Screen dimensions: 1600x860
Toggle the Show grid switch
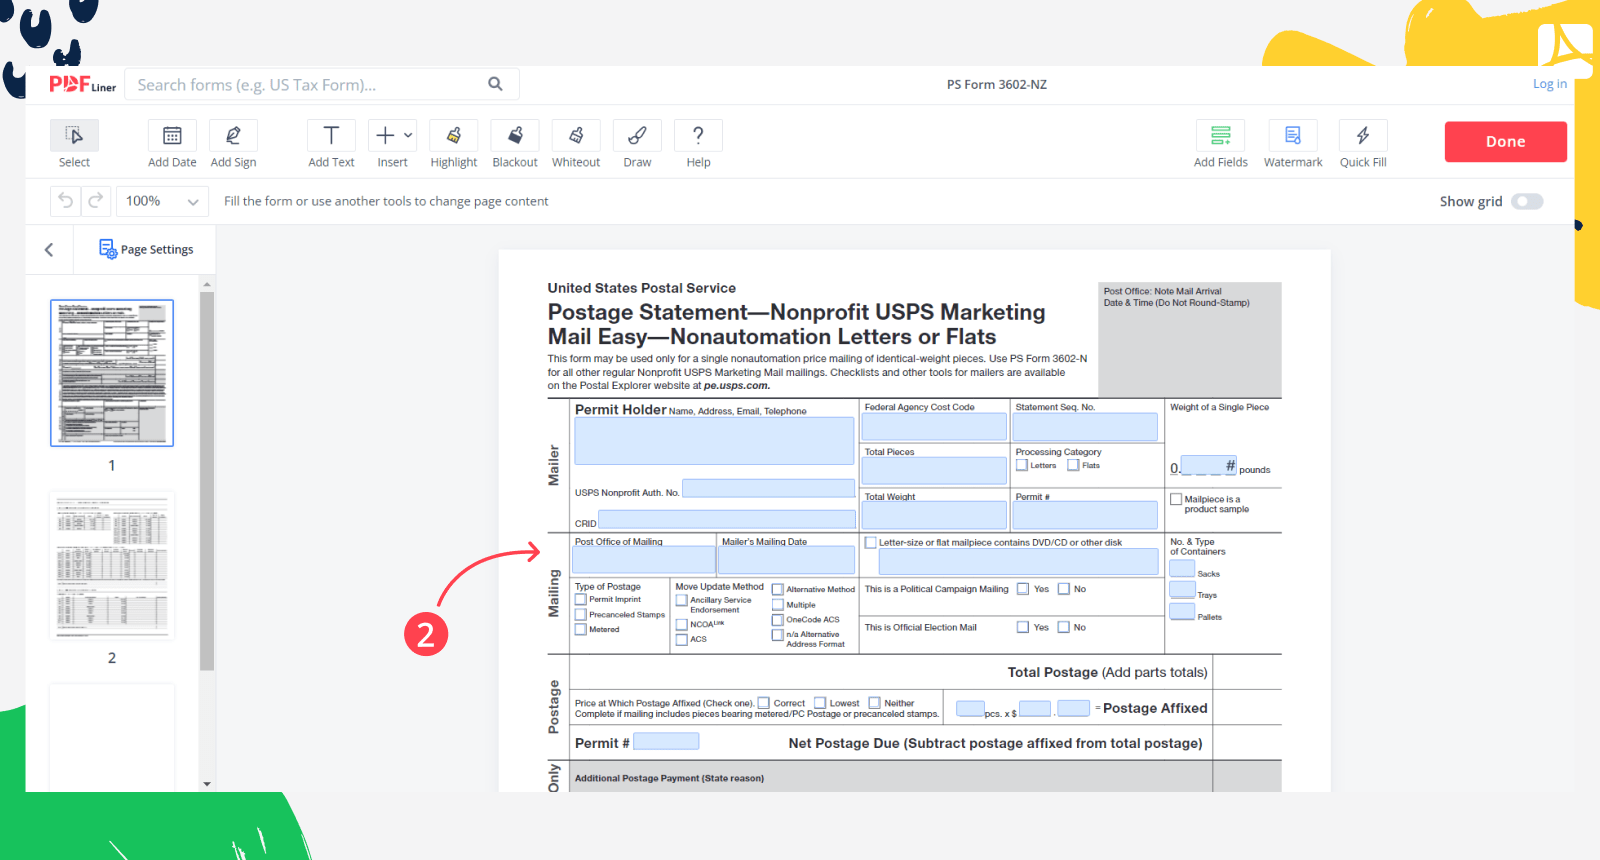click(x=1527, y=201)
